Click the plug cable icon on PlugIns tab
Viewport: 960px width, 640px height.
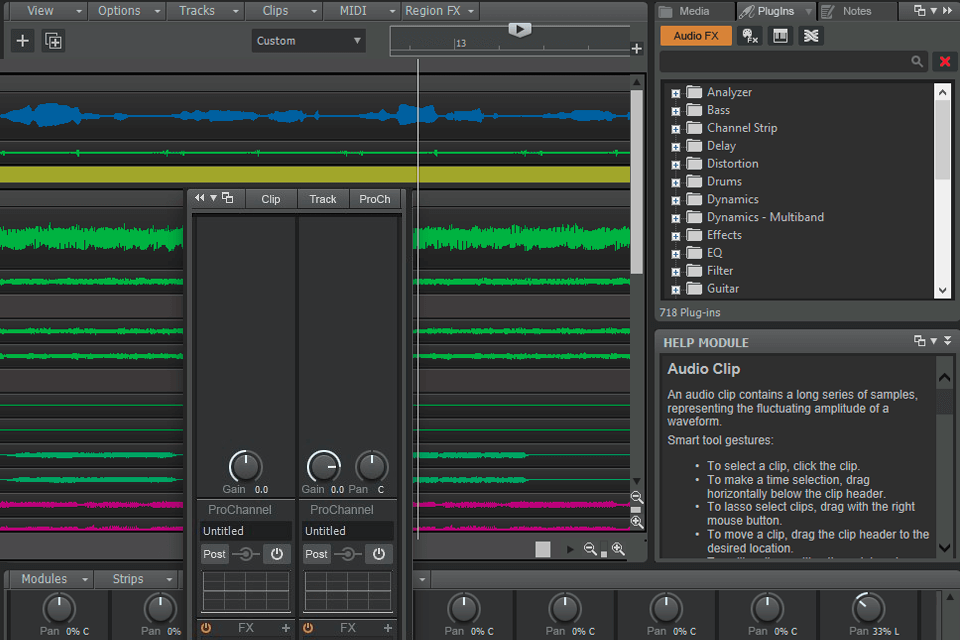(747, 11)
